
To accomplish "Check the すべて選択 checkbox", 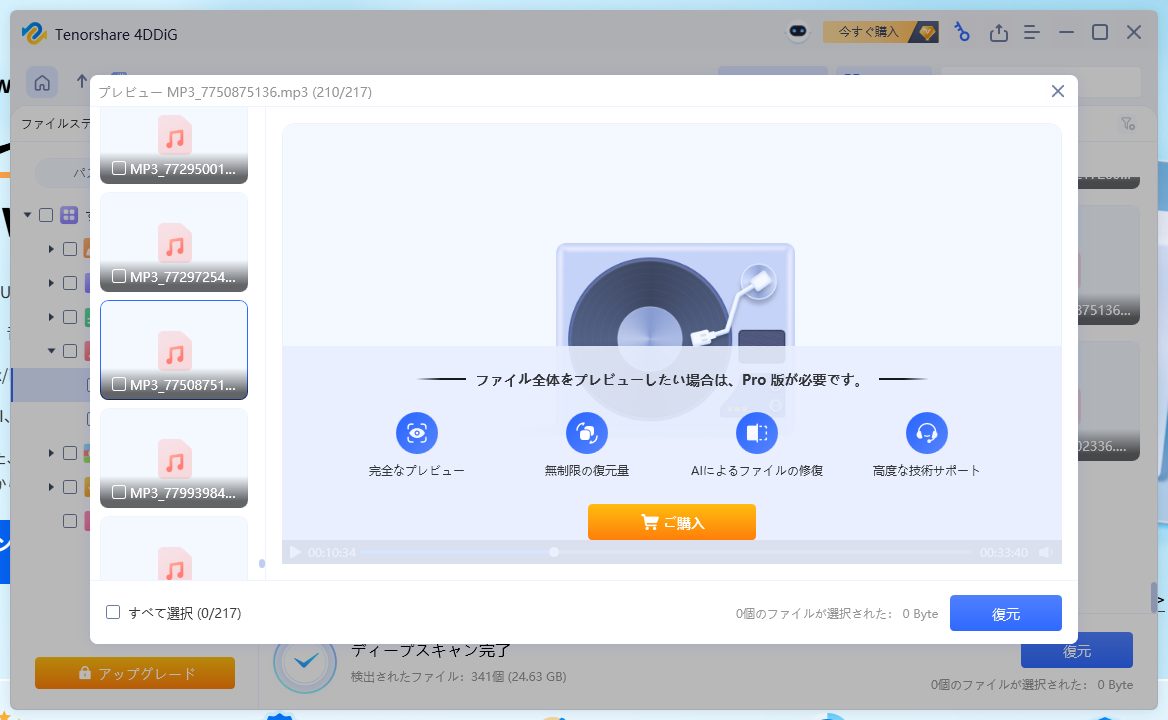I will pyautogui.click(x=113, y=612).
